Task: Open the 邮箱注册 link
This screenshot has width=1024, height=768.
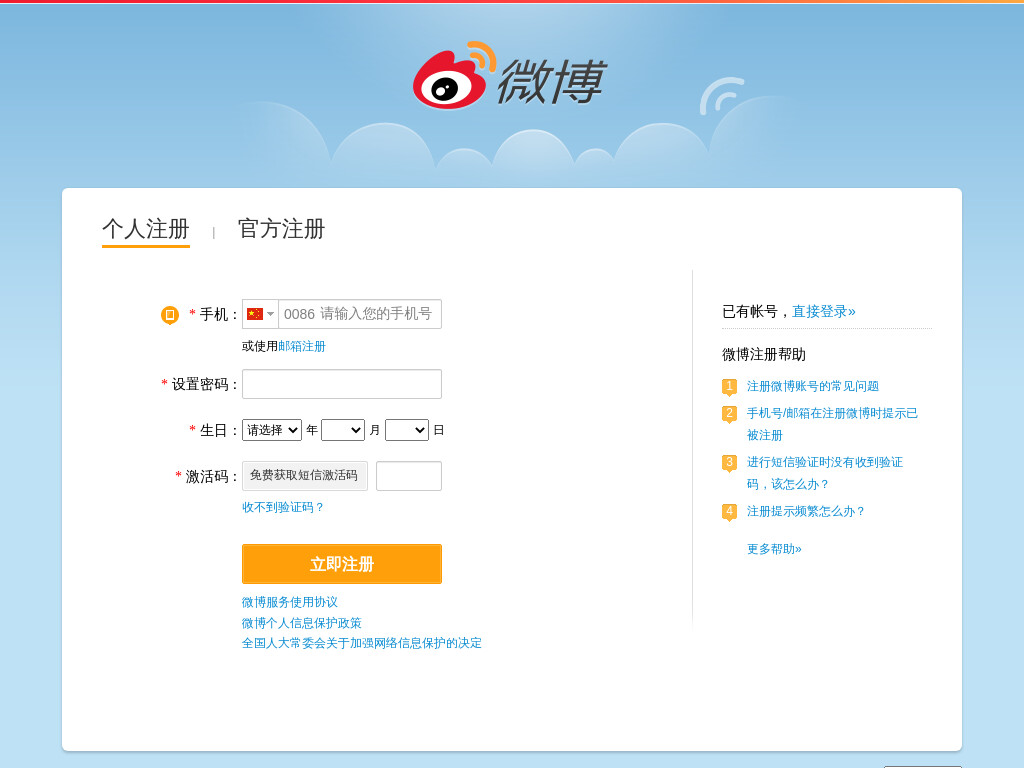Action: [302, 346]
